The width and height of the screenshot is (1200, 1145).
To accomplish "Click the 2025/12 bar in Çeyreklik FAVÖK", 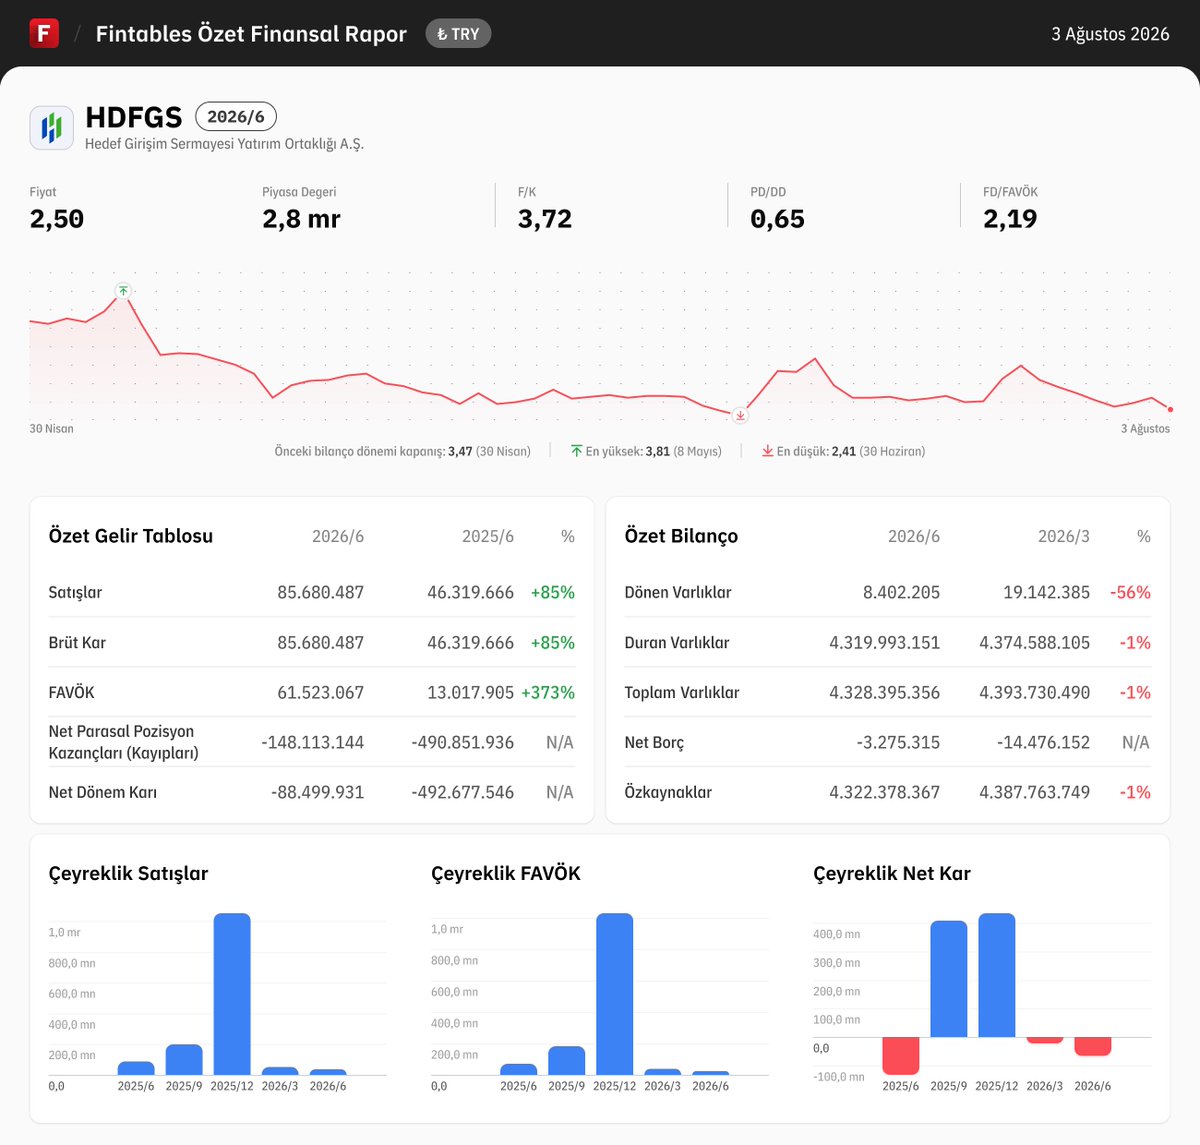I will (x=615, y=994).
